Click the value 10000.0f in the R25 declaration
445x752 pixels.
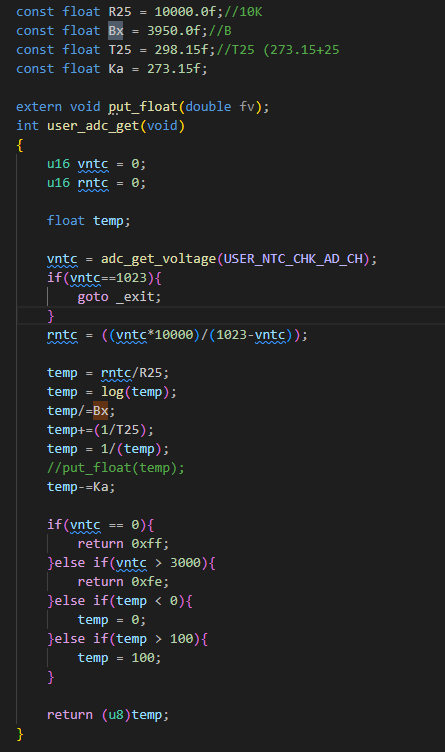click(185, 12)
